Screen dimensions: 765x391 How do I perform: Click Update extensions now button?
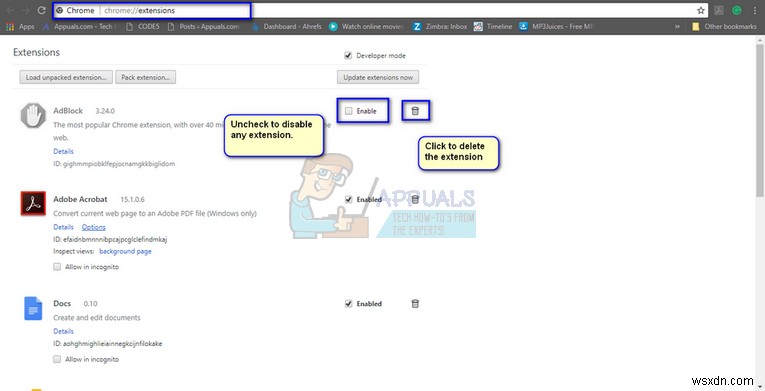pos(378,77)
